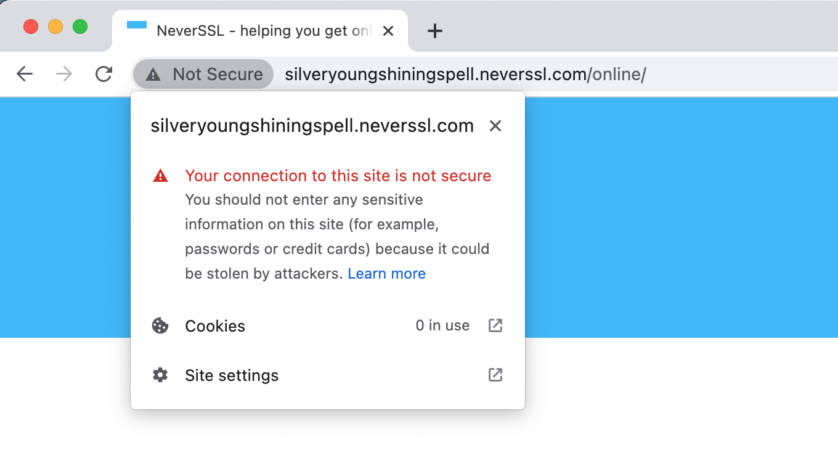The height and width of the screenshot is (450, 838).
Task: Click the blue NeverSSL tab favicon
Action: 137,27
